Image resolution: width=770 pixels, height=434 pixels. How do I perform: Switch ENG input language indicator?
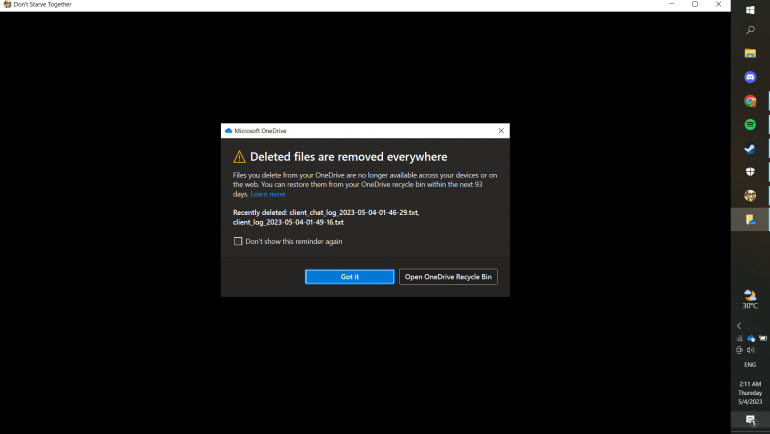(750, 364)
